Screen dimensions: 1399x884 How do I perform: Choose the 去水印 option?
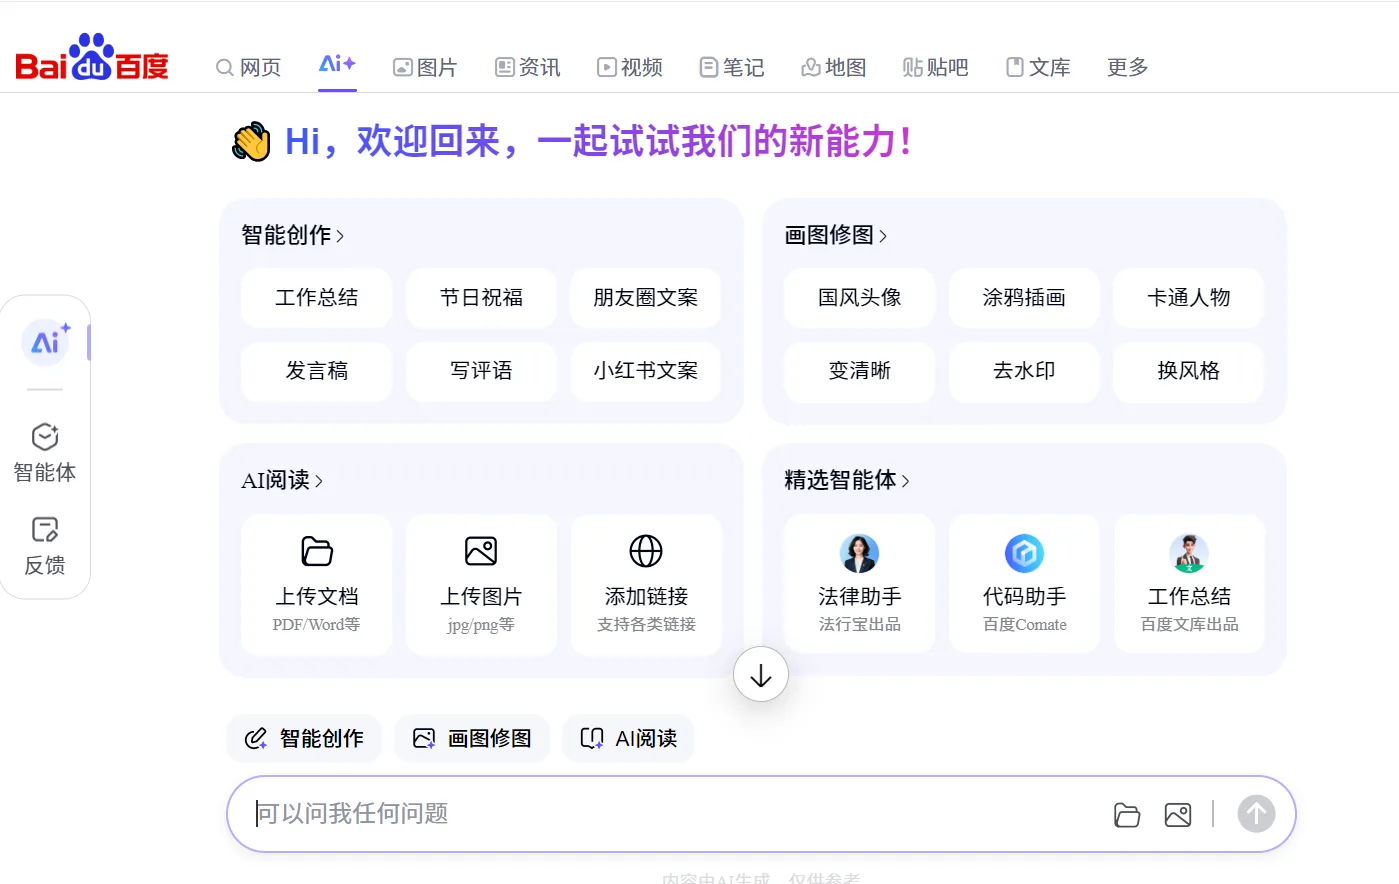[1024, 371]
